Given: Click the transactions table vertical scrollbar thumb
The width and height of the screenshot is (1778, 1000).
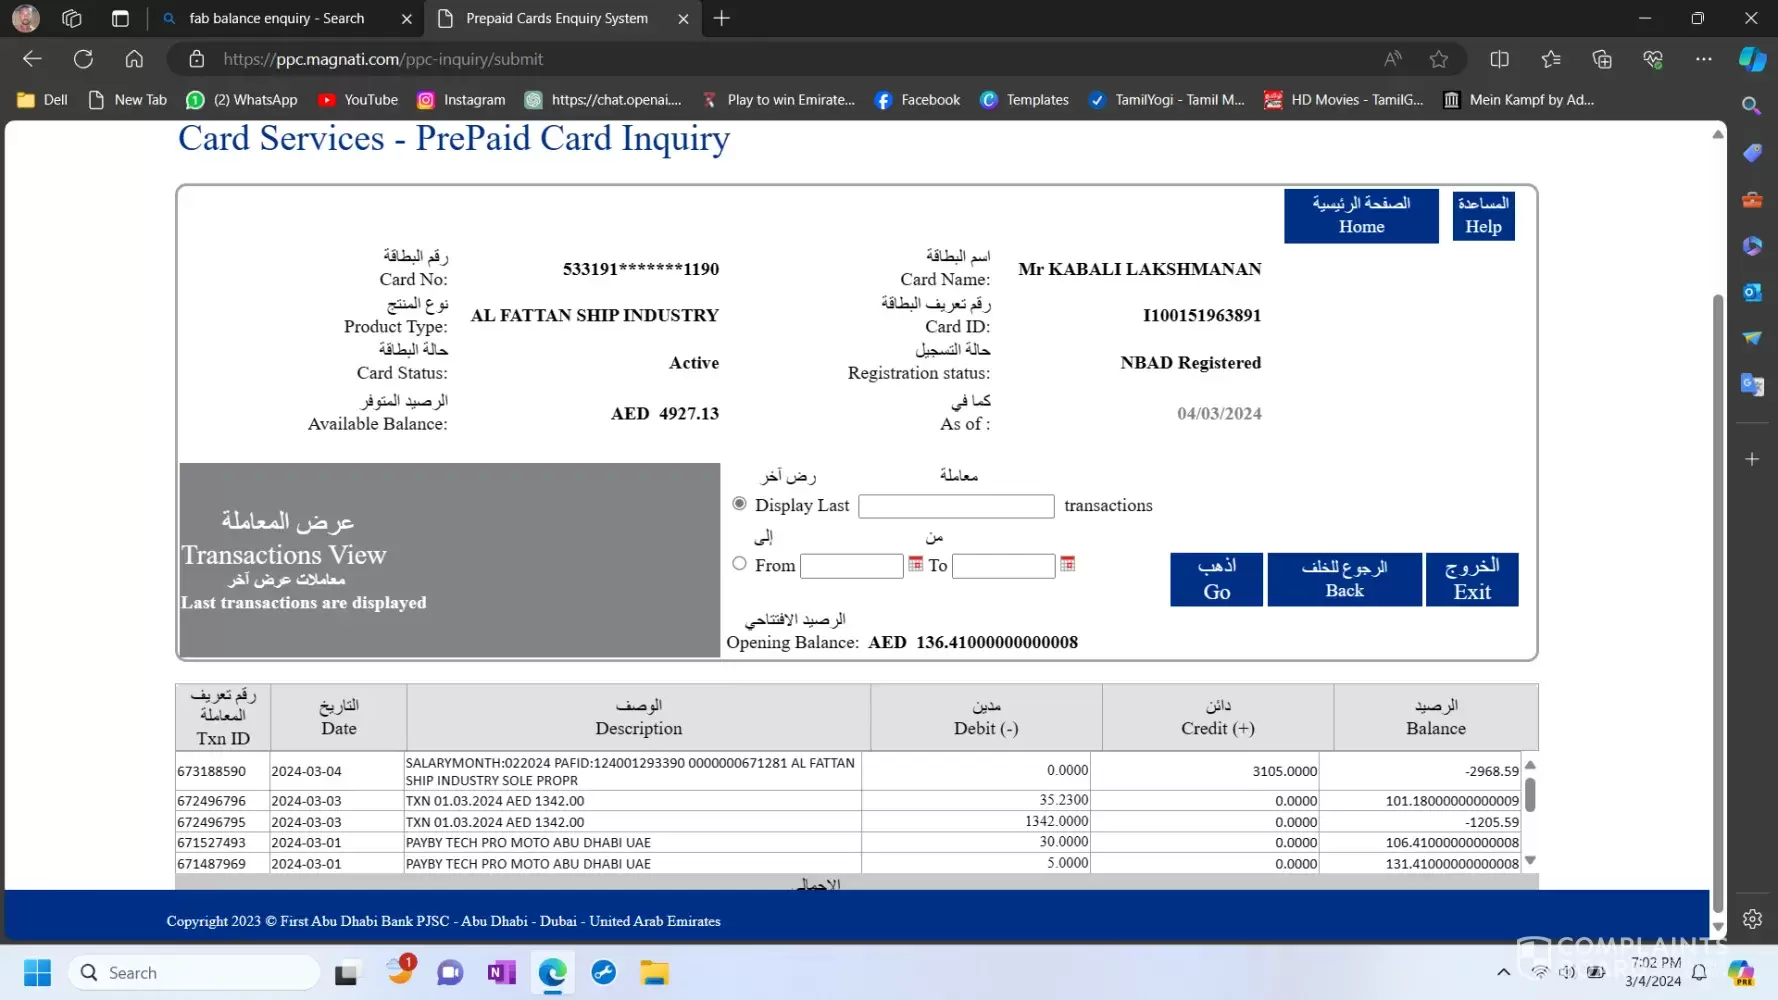Looking at the screenshot, I should click(1530, 795).
